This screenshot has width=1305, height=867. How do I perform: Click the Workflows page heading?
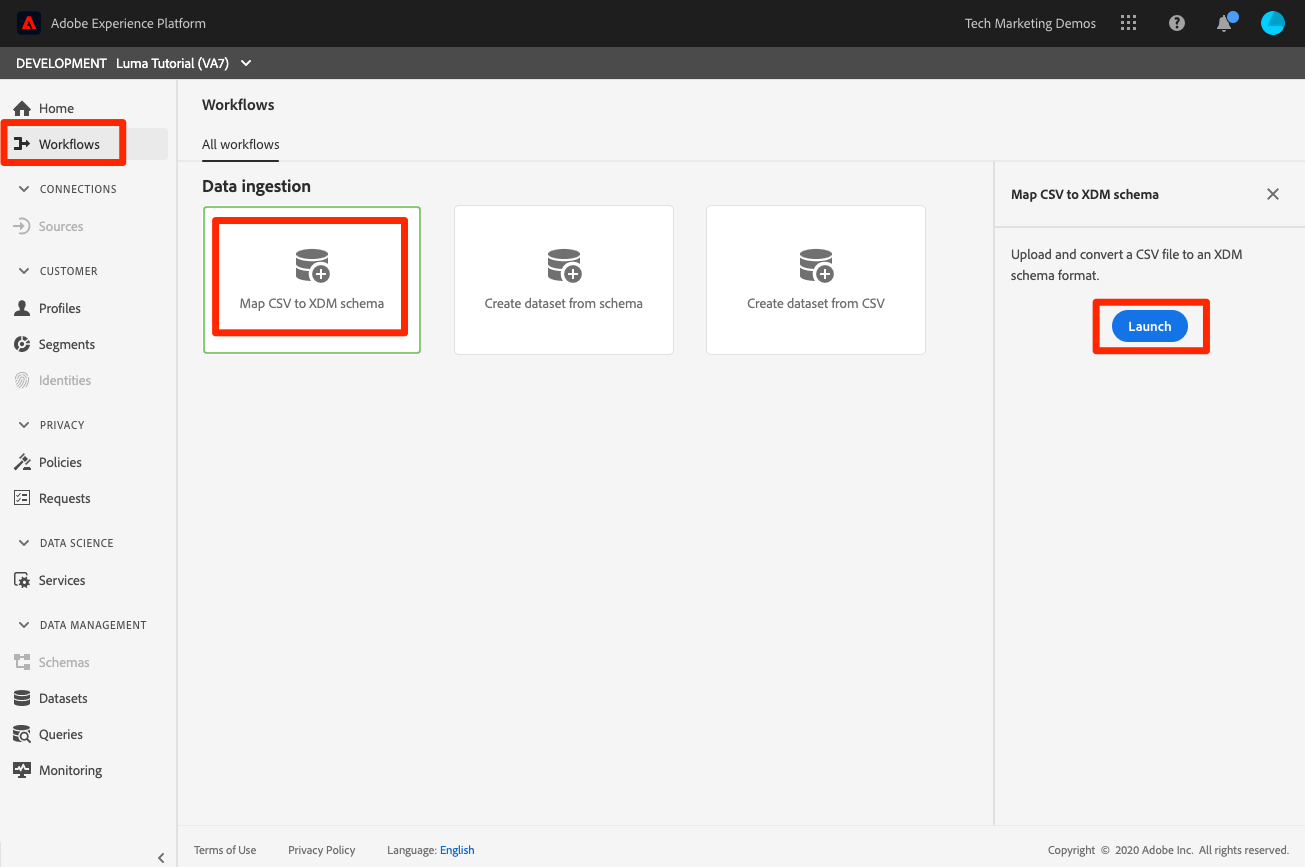point(238,104)
